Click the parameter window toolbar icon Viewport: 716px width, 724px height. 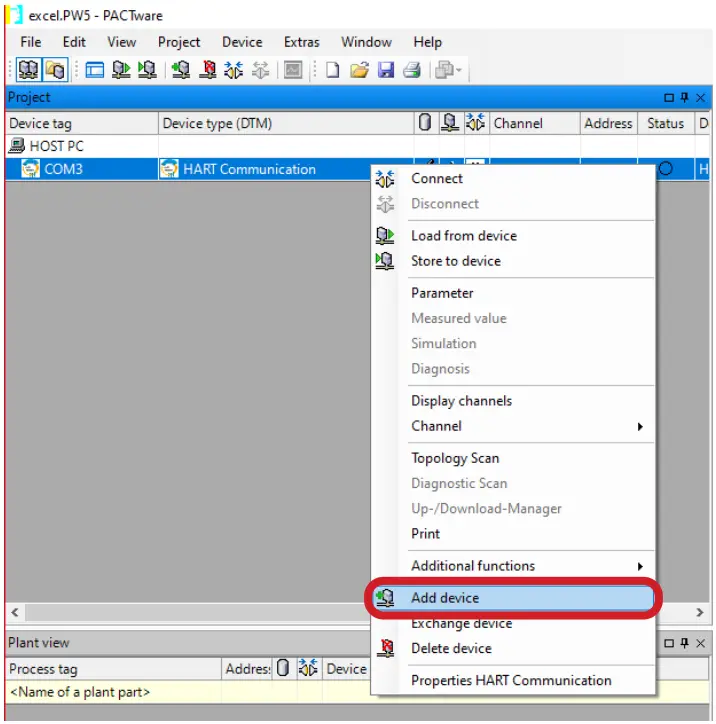click(95, 70)
